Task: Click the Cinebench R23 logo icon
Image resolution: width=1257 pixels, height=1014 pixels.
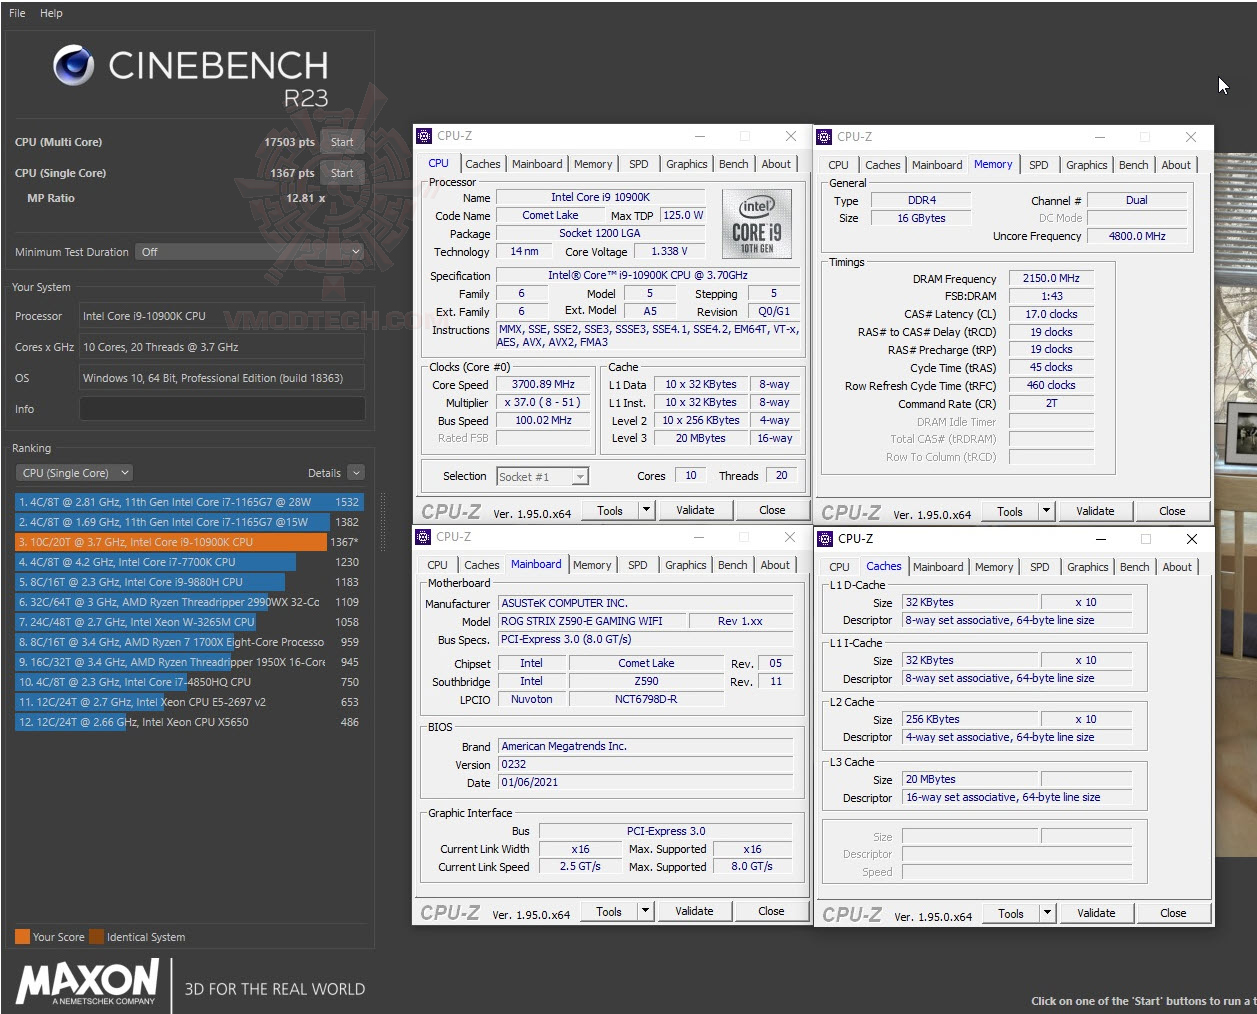Action: pyautogui.click(x=73, y=66)
